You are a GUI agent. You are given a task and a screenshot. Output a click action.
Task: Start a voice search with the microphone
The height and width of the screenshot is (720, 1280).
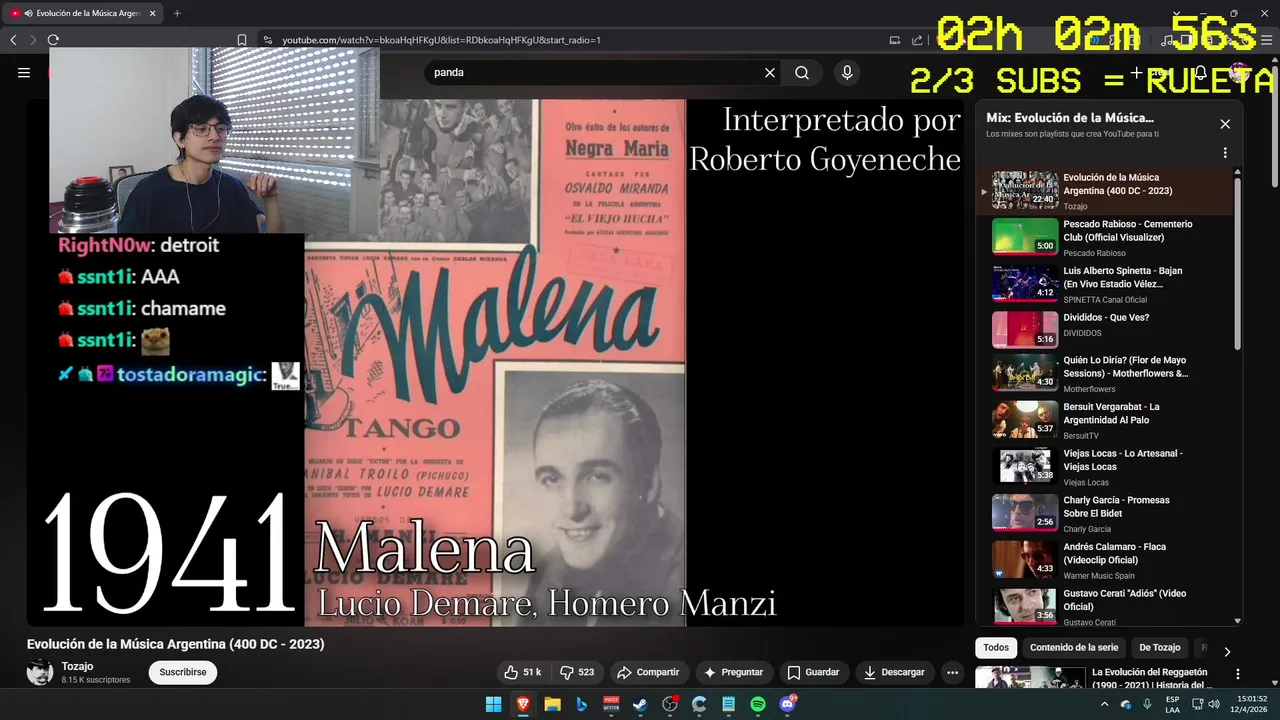tap(847, 72)
